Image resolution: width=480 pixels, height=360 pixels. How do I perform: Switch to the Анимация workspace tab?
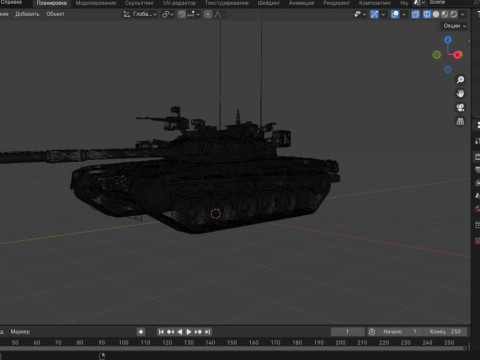[301, 3]
